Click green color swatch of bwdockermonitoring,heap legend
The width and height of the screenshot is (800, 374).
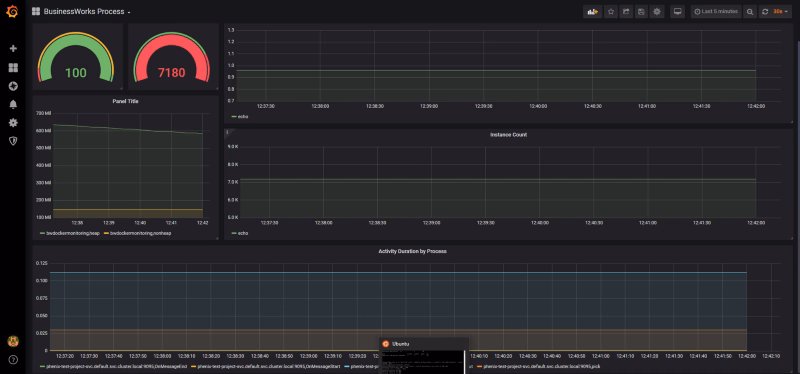coord(42,233)
